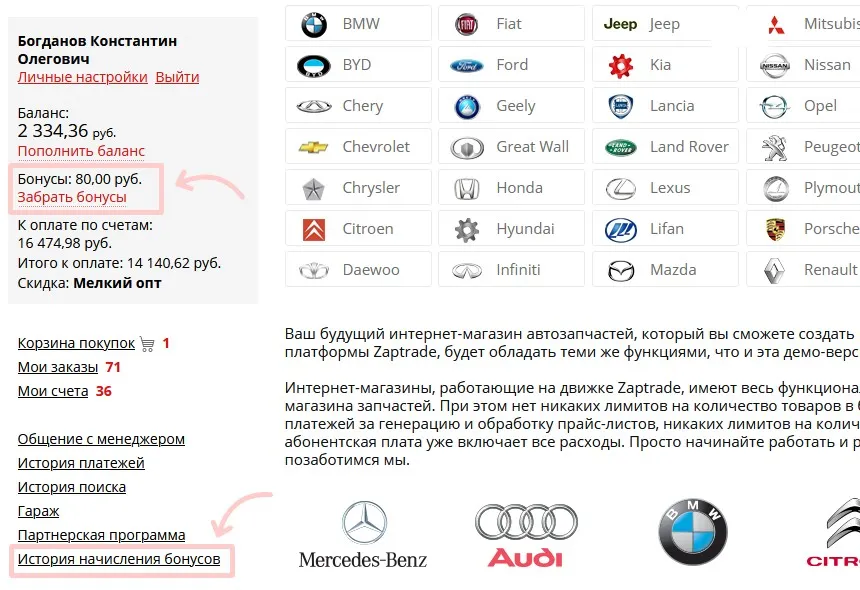Open the Mazda brand logo
This screenshot has height=590, width=860.
click(621, 270)
